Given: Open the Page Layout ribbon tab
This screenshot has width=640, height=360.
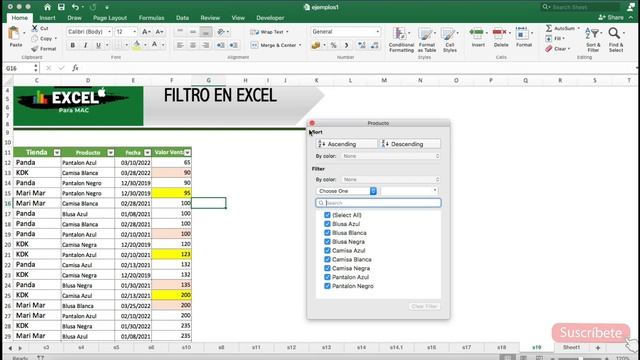Looking at the screenshot, I should pyautogui.click(x=110, y=18).
